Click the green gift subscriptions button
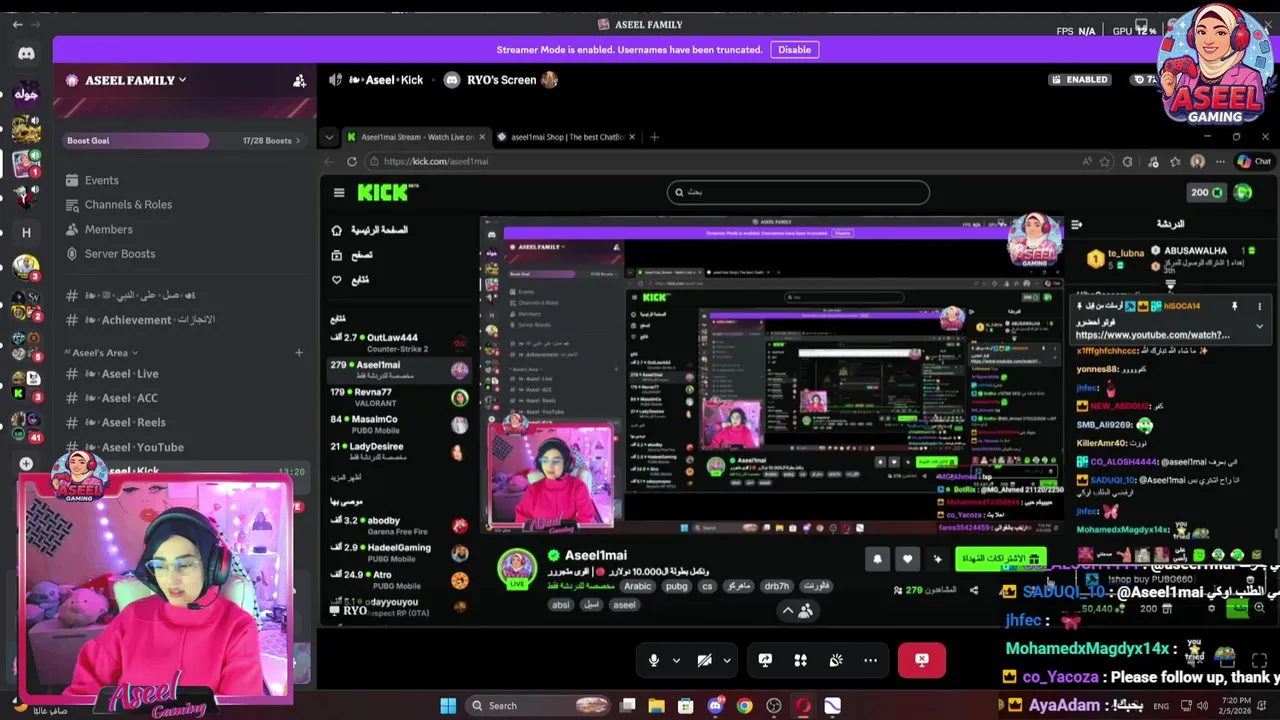Image resolution: width=1280 pixels, height=720 pixels. 1000,558
